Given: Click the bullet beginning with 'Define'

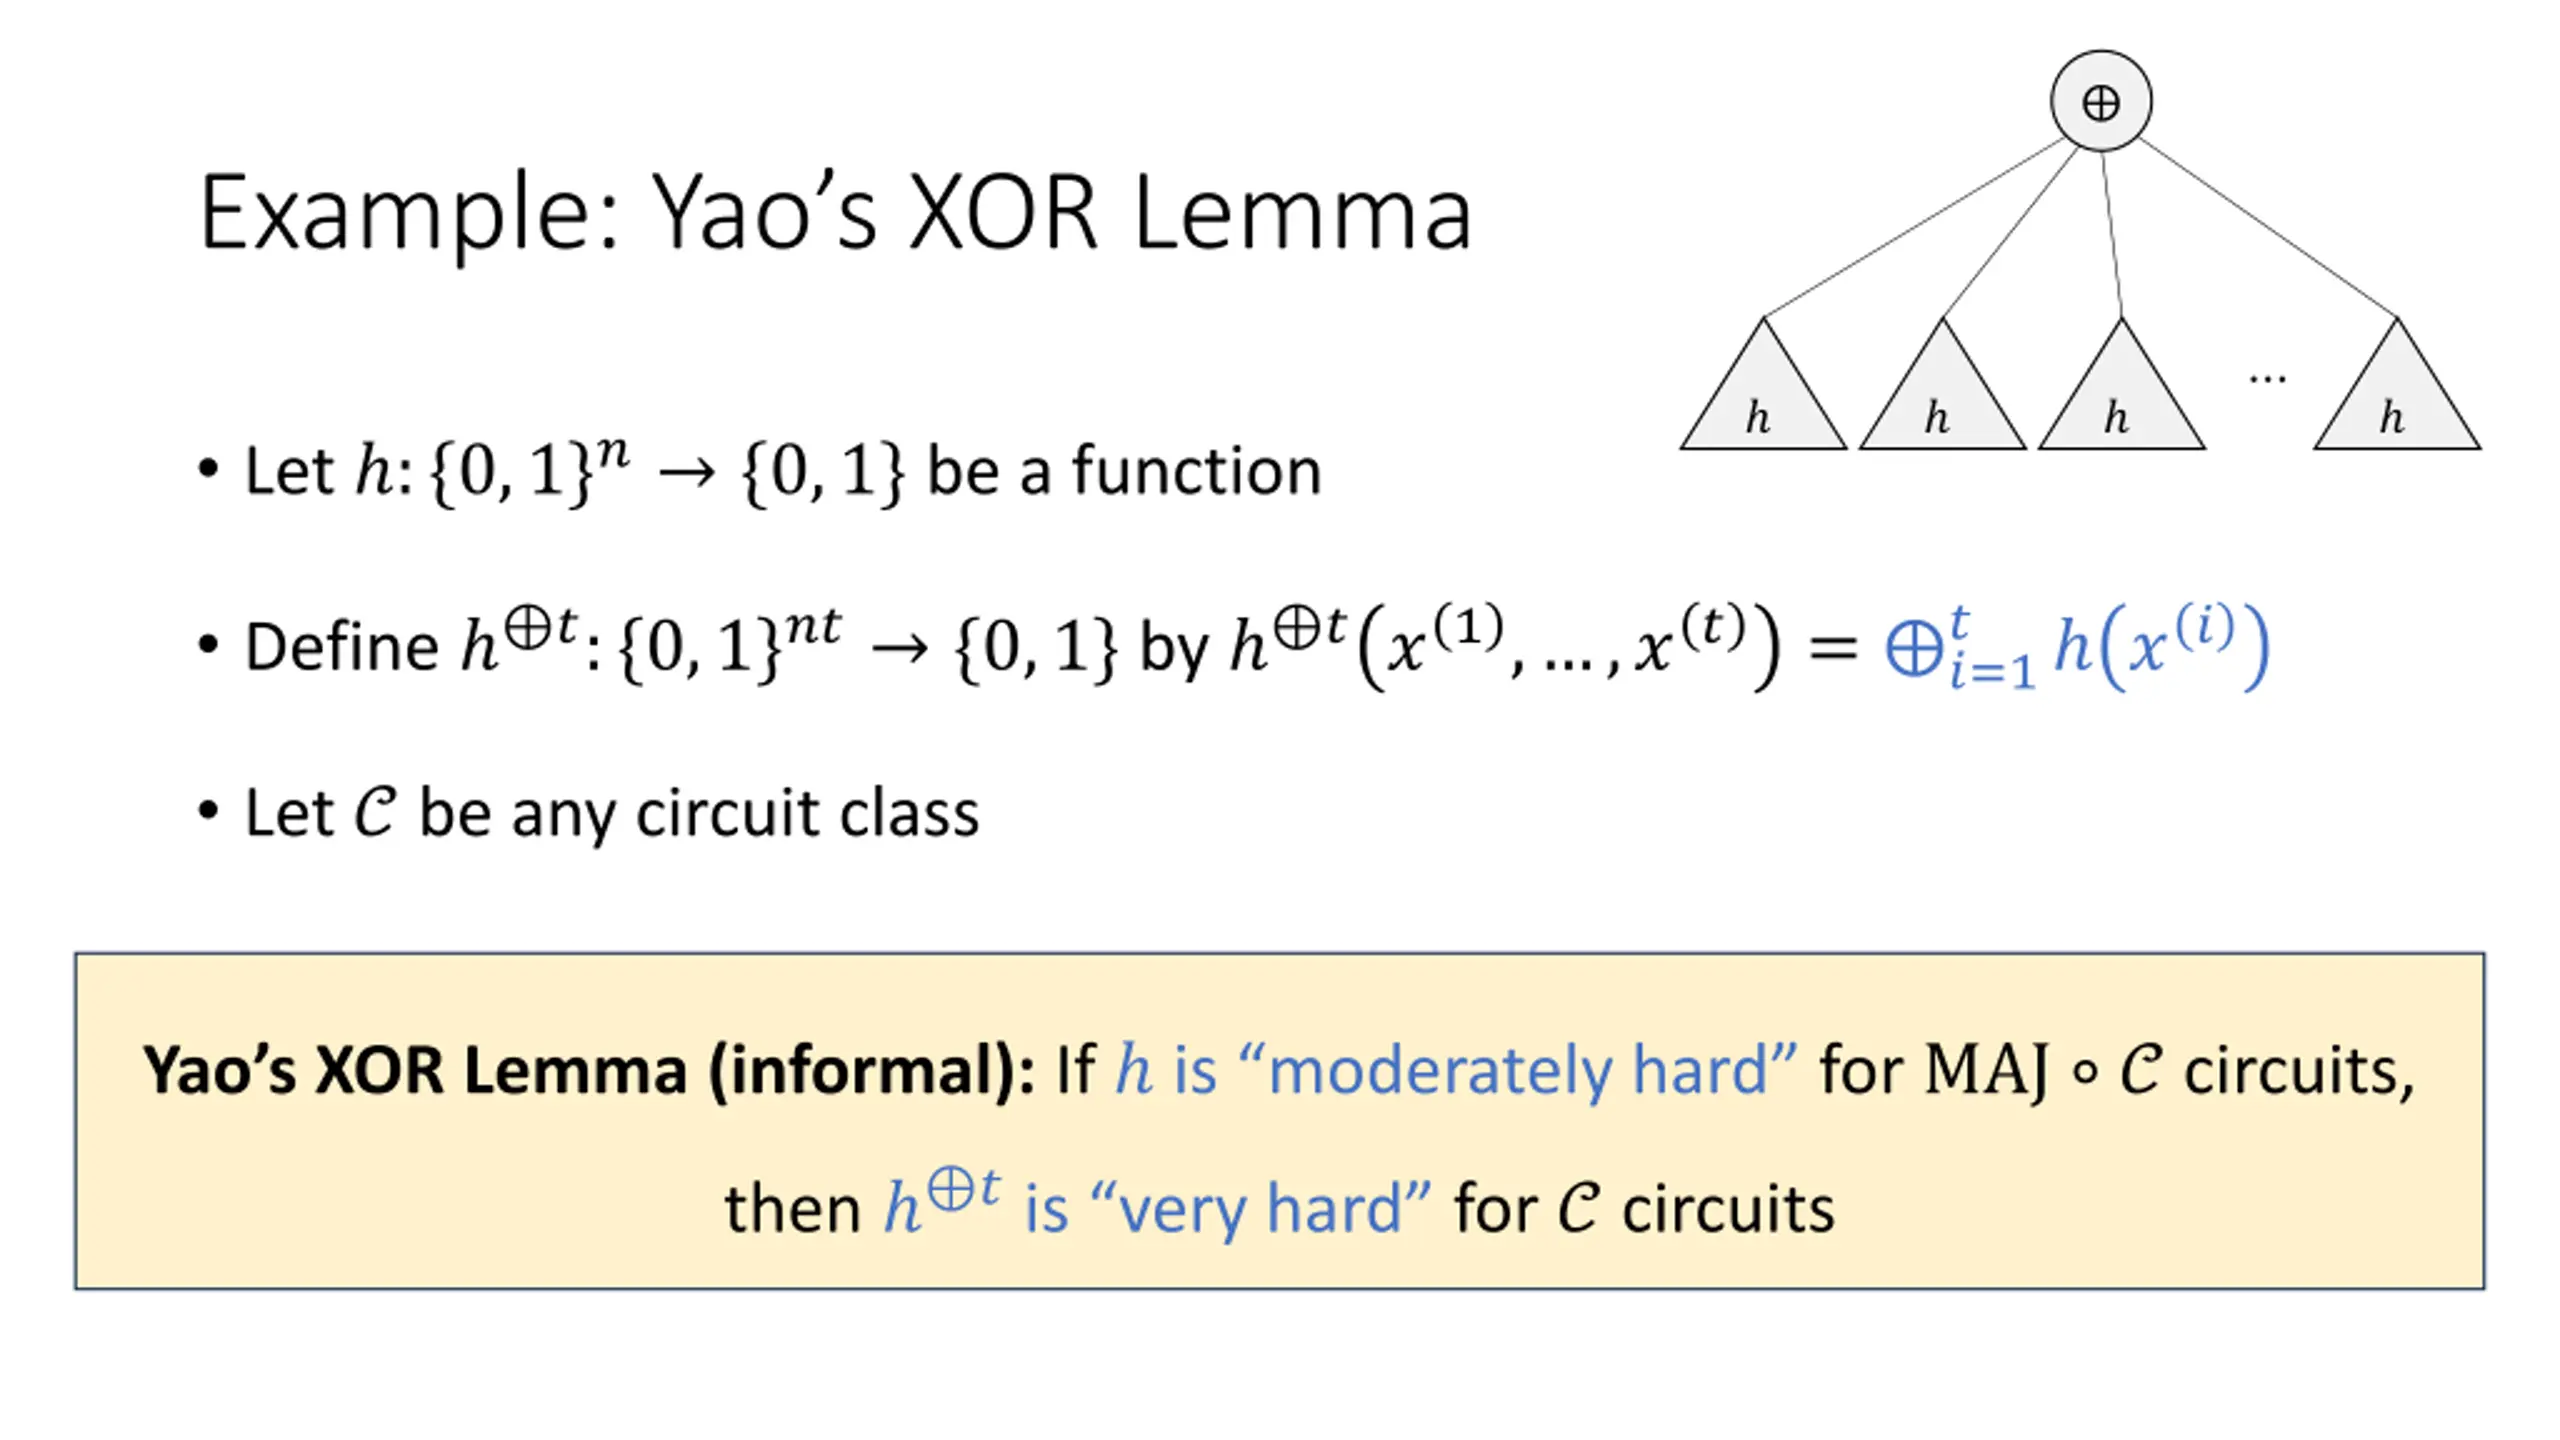Looking at the screenshot, I should tap(1233, 647).
